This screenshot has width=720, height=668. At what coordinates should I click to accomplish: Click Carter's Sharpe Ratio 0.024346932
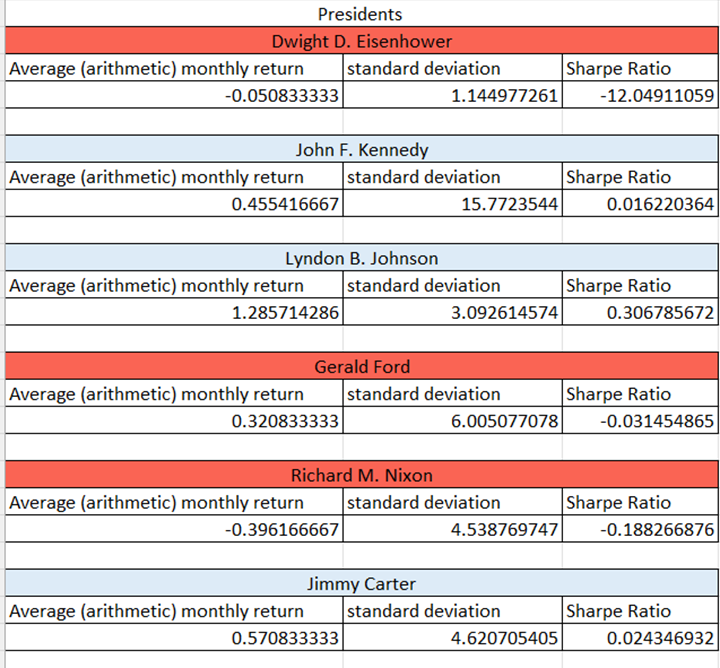coord(640,638)
